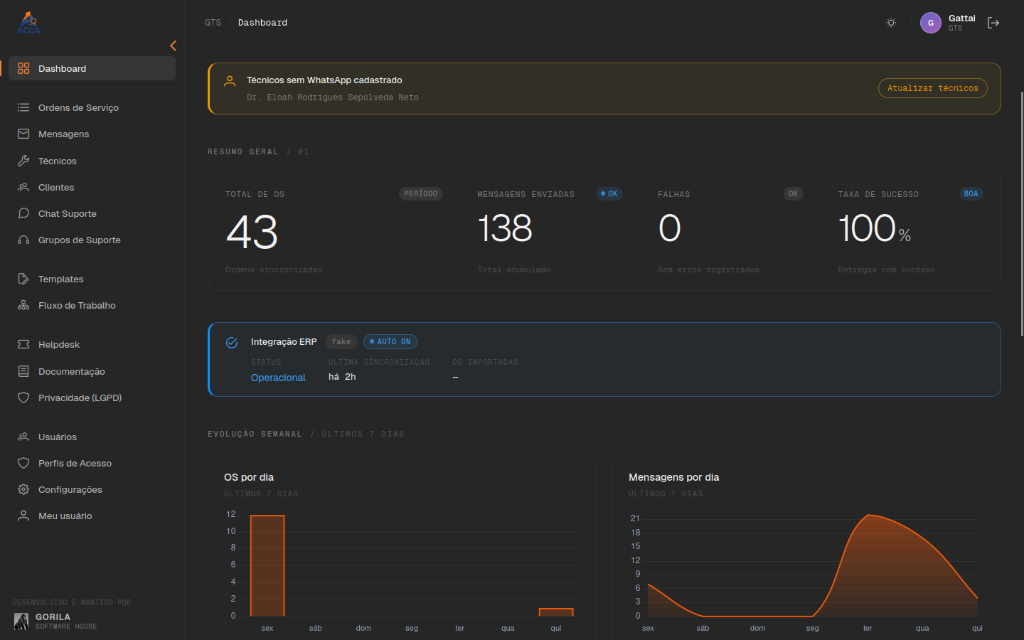Click the person icon in warning banner
This screenshot has height=640, width=1024.
click(230, 81)
